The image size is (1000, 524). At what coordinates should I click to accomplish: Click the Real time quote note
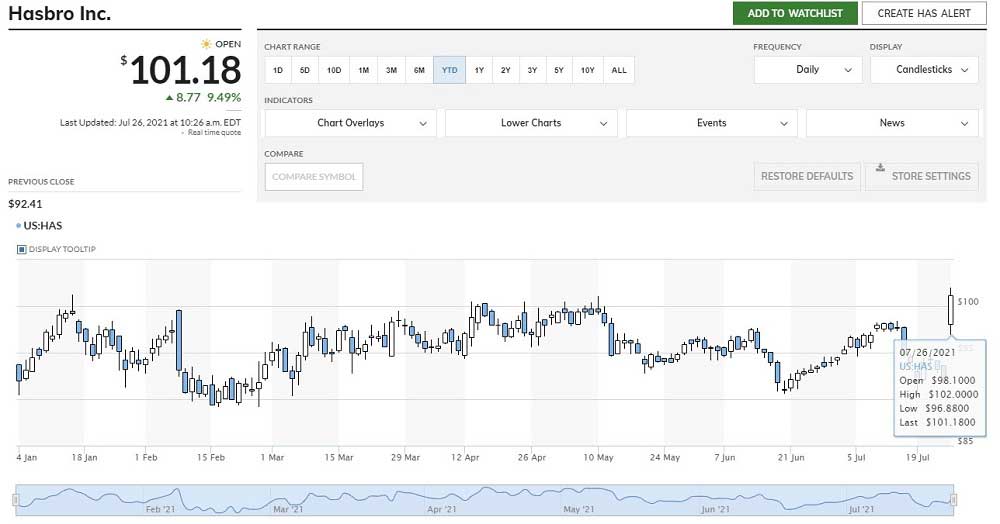pyautogui.click(x=214, y=133)
